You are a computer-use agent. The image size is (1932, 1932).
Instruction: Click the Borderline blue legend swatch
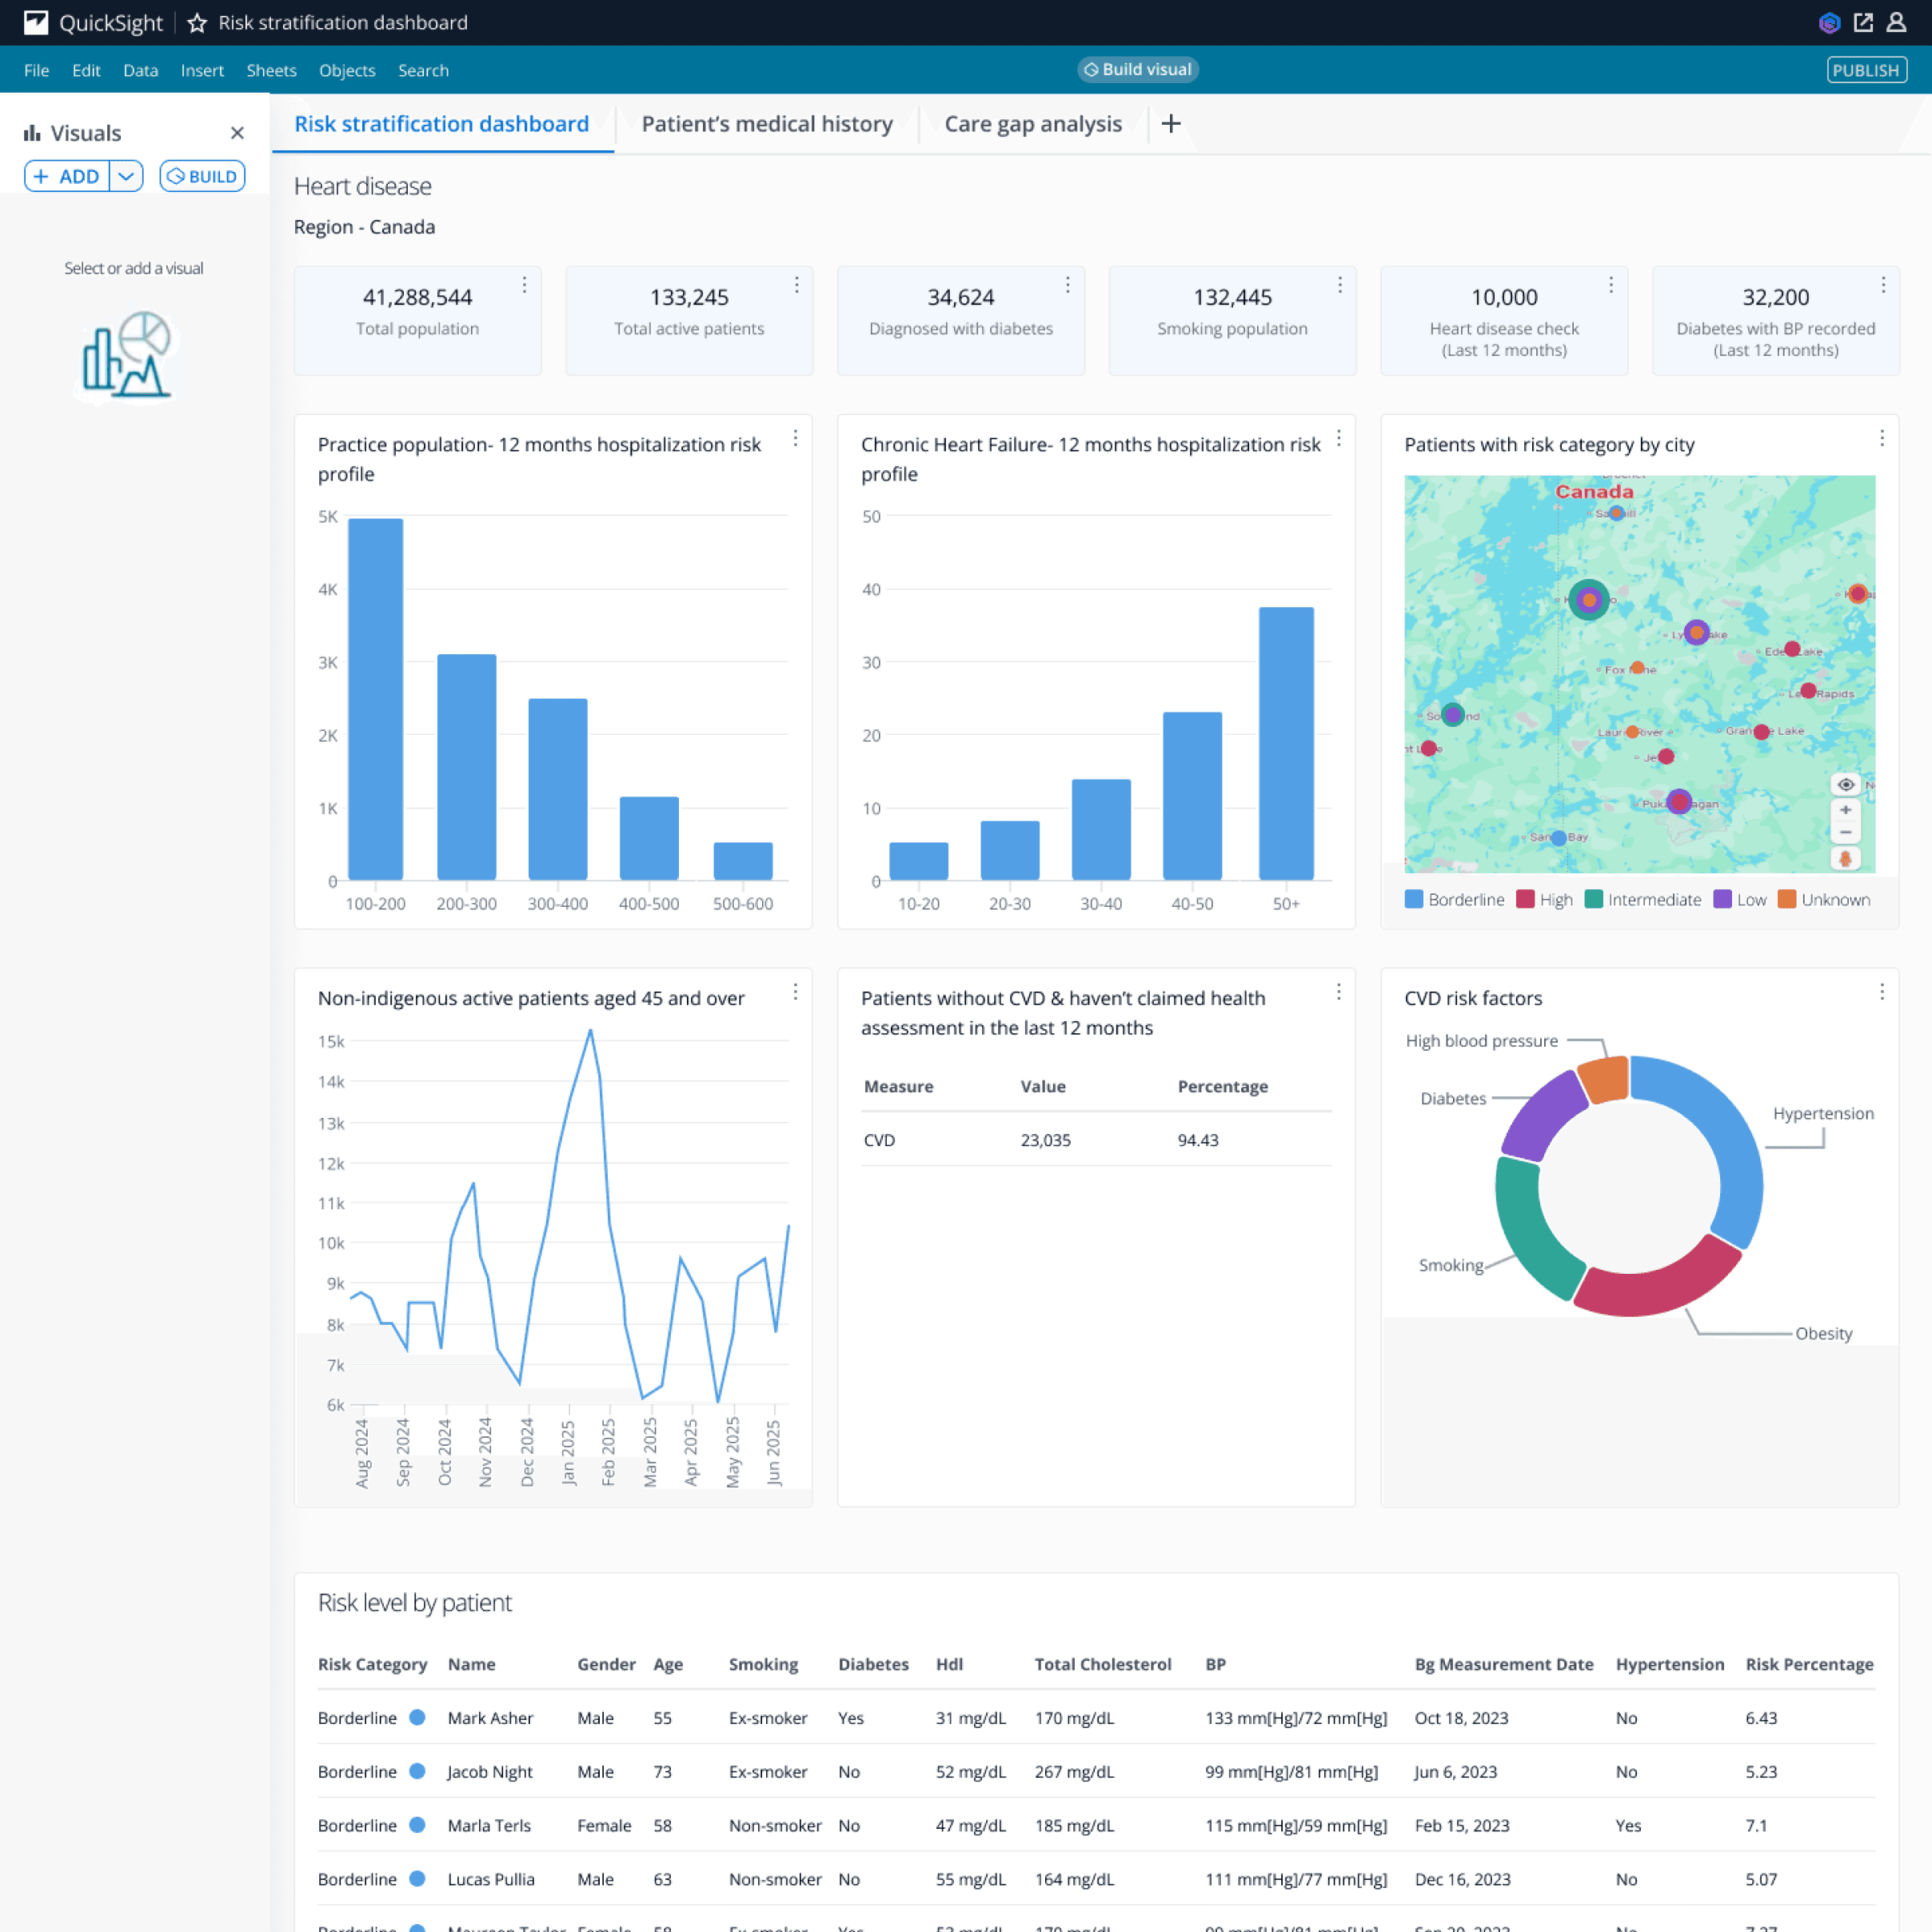tap(1414, 900)
